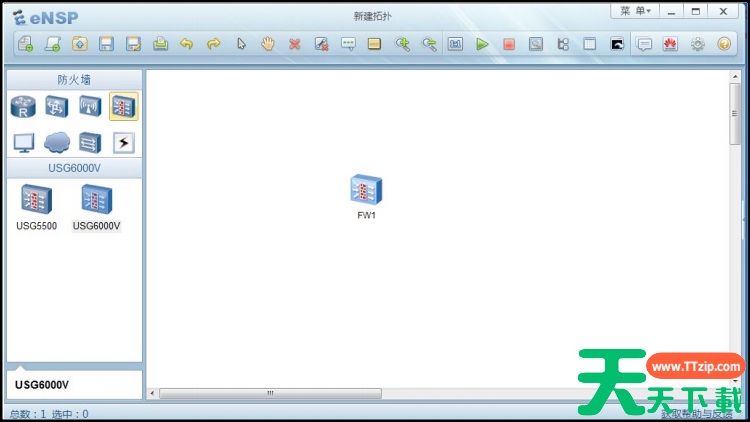750x422 pixels.
Task: Open the 菜单 dropdown menu
Action: (634, 11)
